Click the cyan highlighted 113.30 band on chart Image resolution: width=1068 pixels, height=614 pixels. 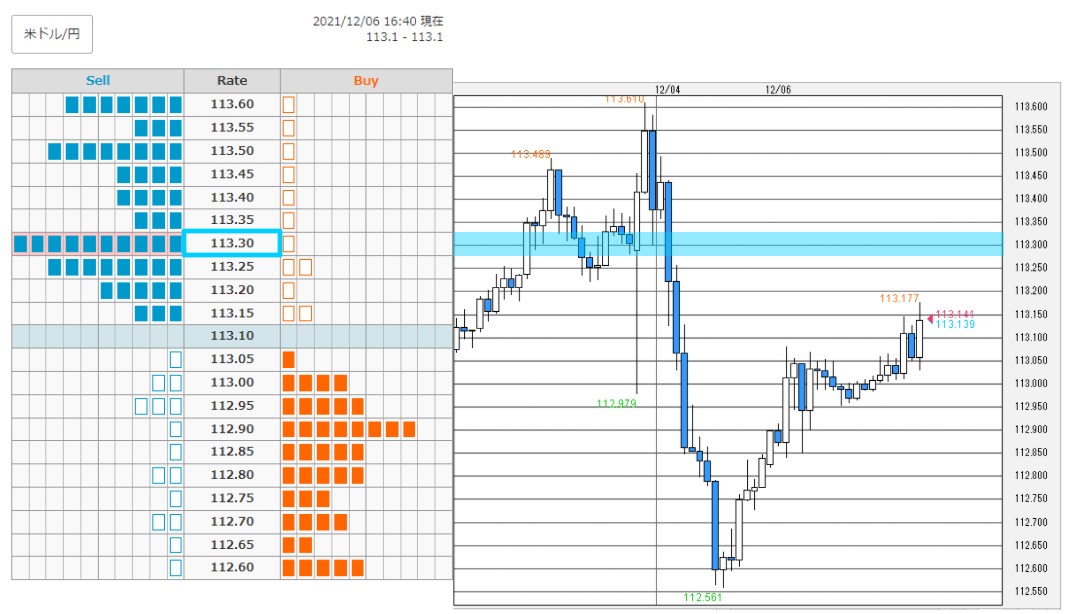pyautogui.click(x=728, y=244)
